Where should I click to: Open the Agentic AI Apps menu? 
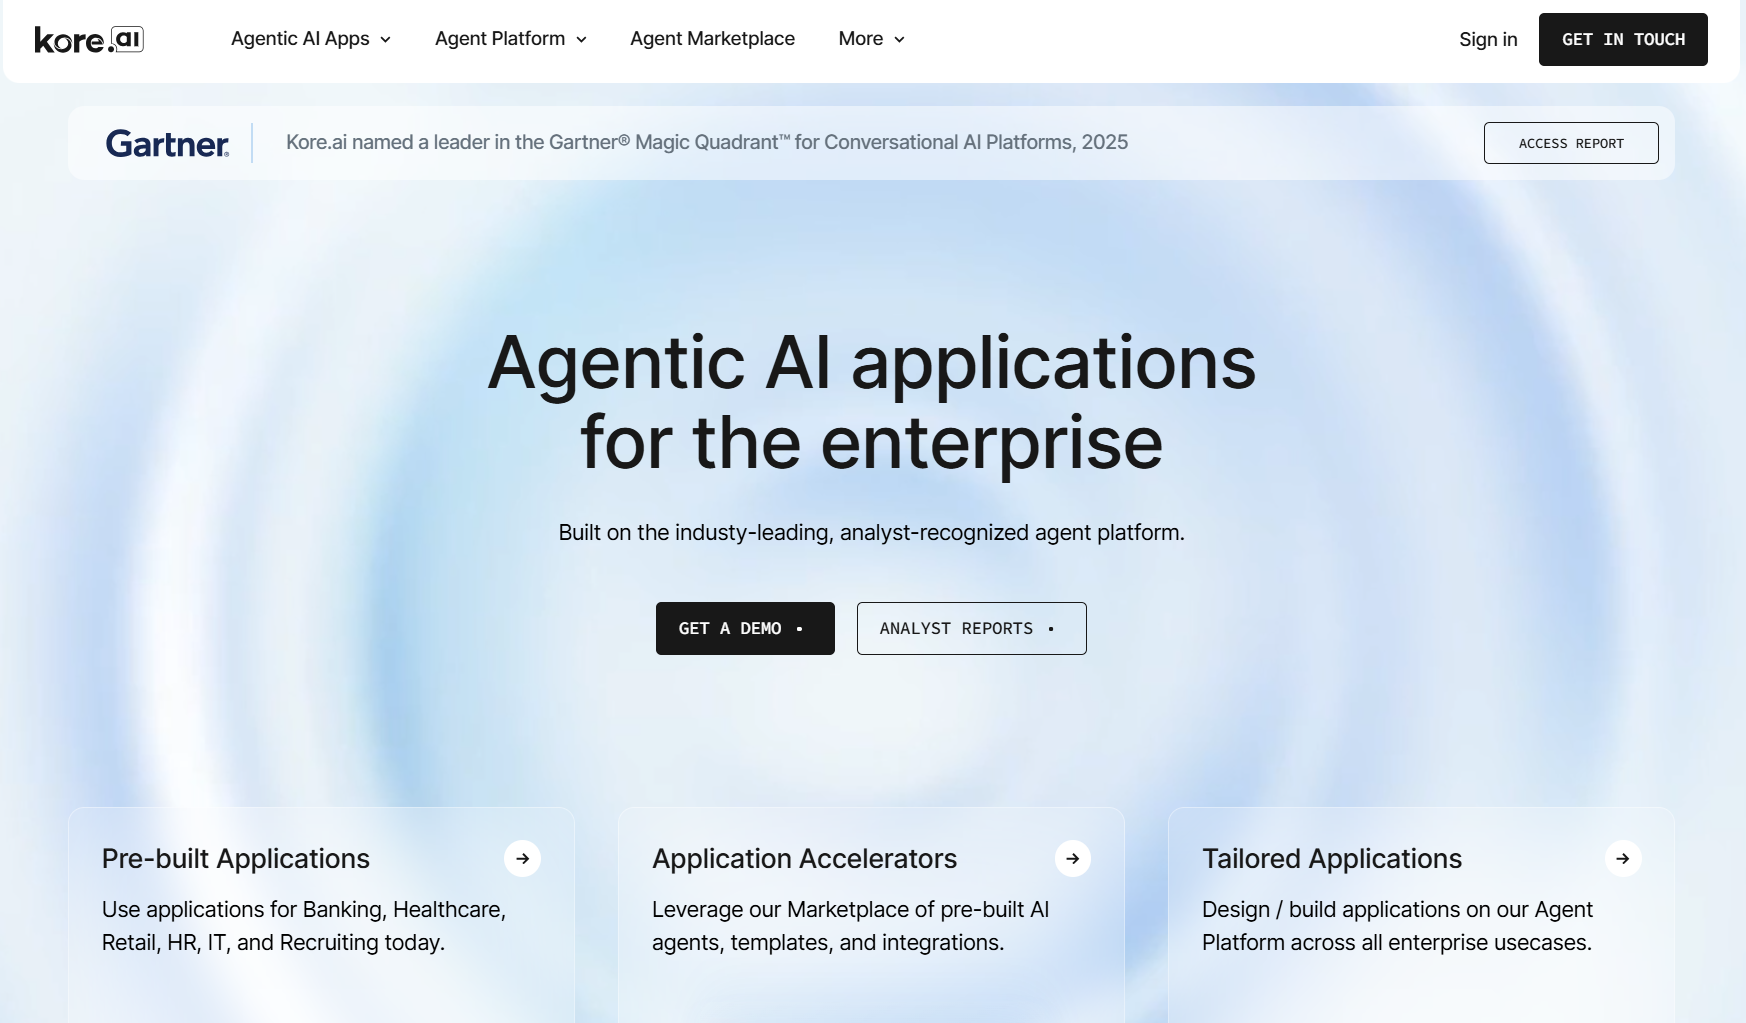point(300,39)
